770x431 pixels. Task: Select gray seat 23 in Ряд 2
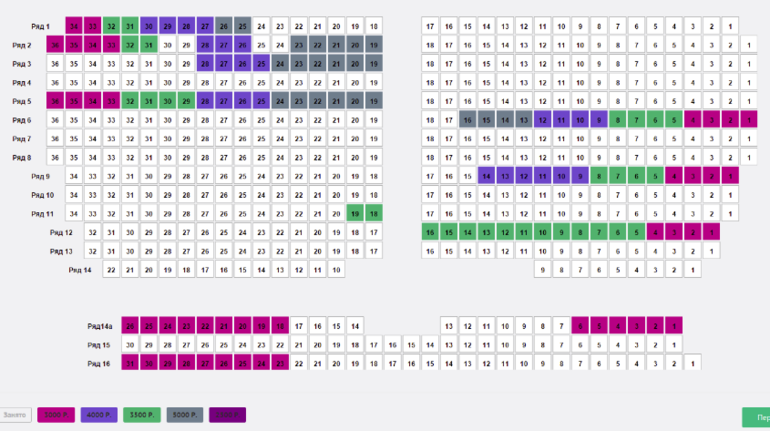[298, 45]
